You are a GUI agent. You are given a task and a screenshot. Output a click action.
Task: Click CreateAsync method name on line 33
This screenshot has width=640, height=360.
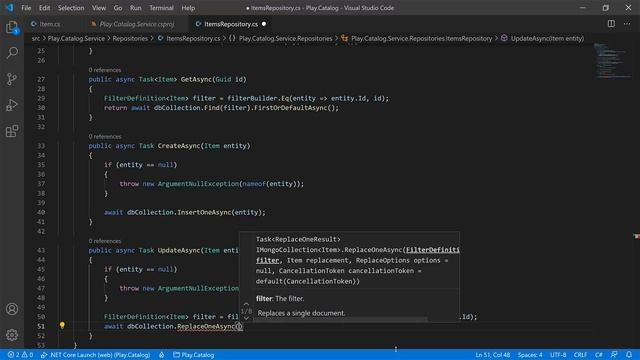tap(179, 146)
